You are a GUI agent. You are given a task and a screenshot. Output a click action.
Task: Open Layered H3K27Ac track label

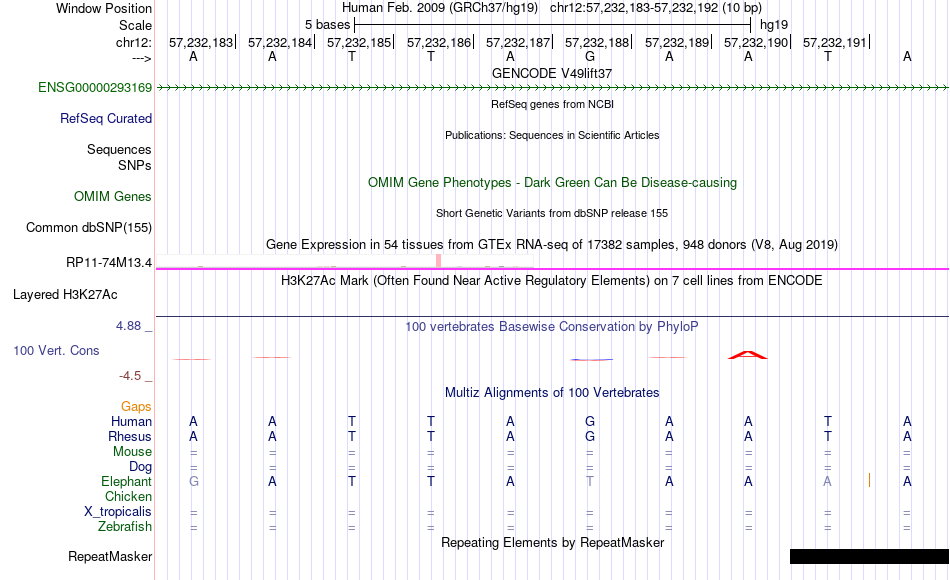tap(65, 295)
